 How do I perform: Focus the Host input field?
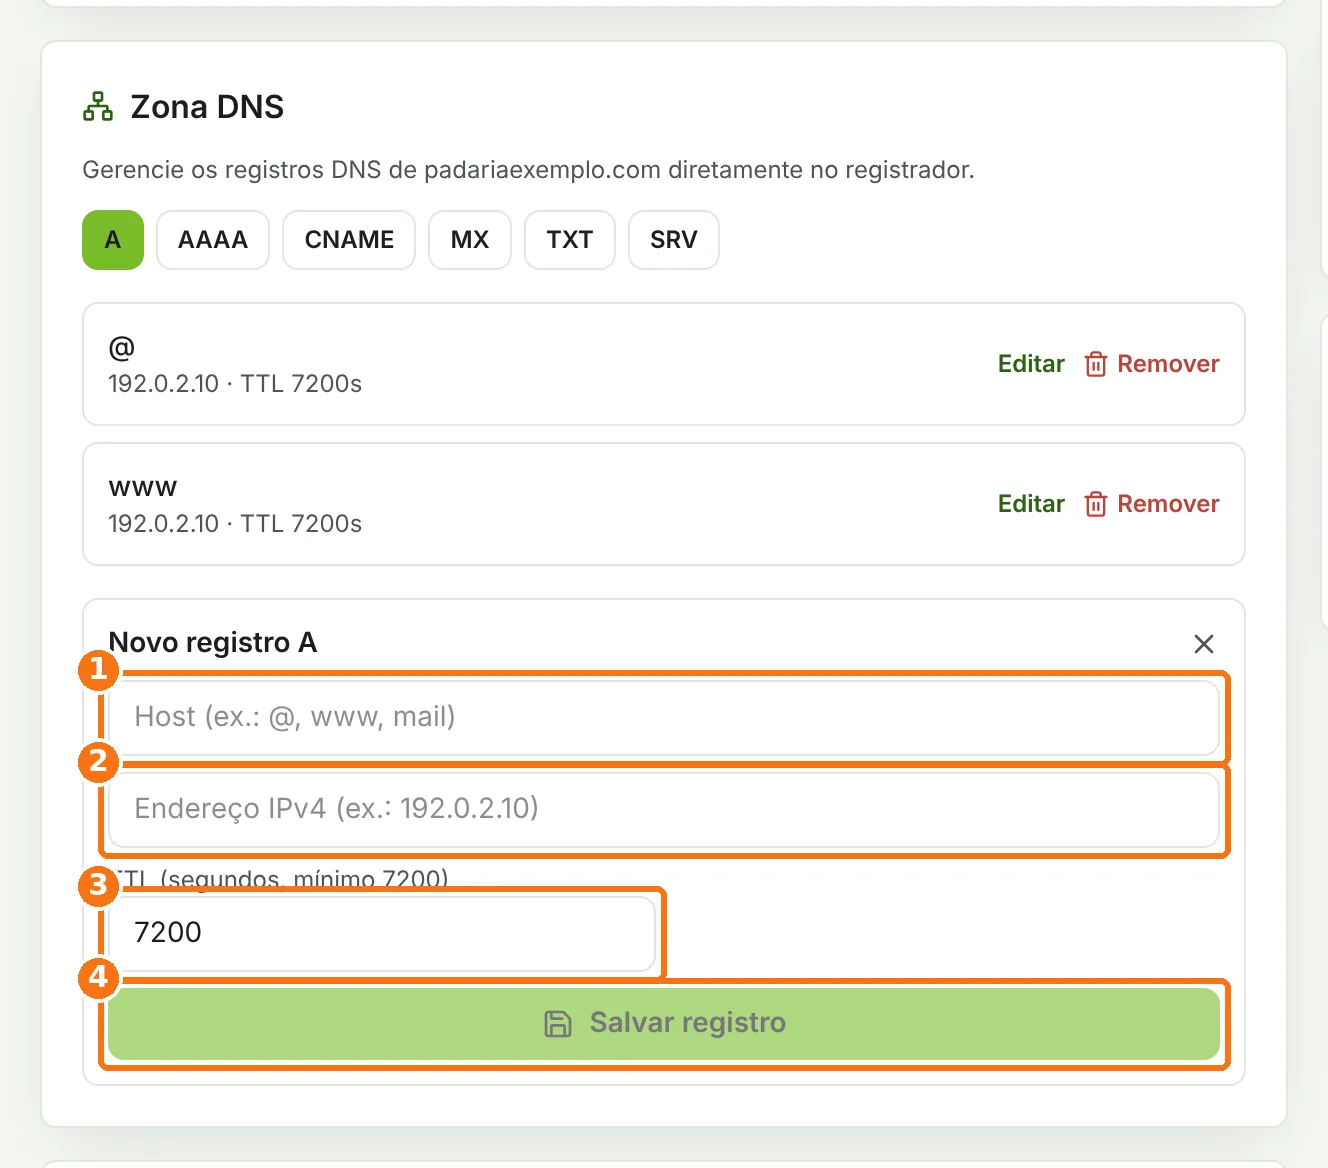[664, 717]
